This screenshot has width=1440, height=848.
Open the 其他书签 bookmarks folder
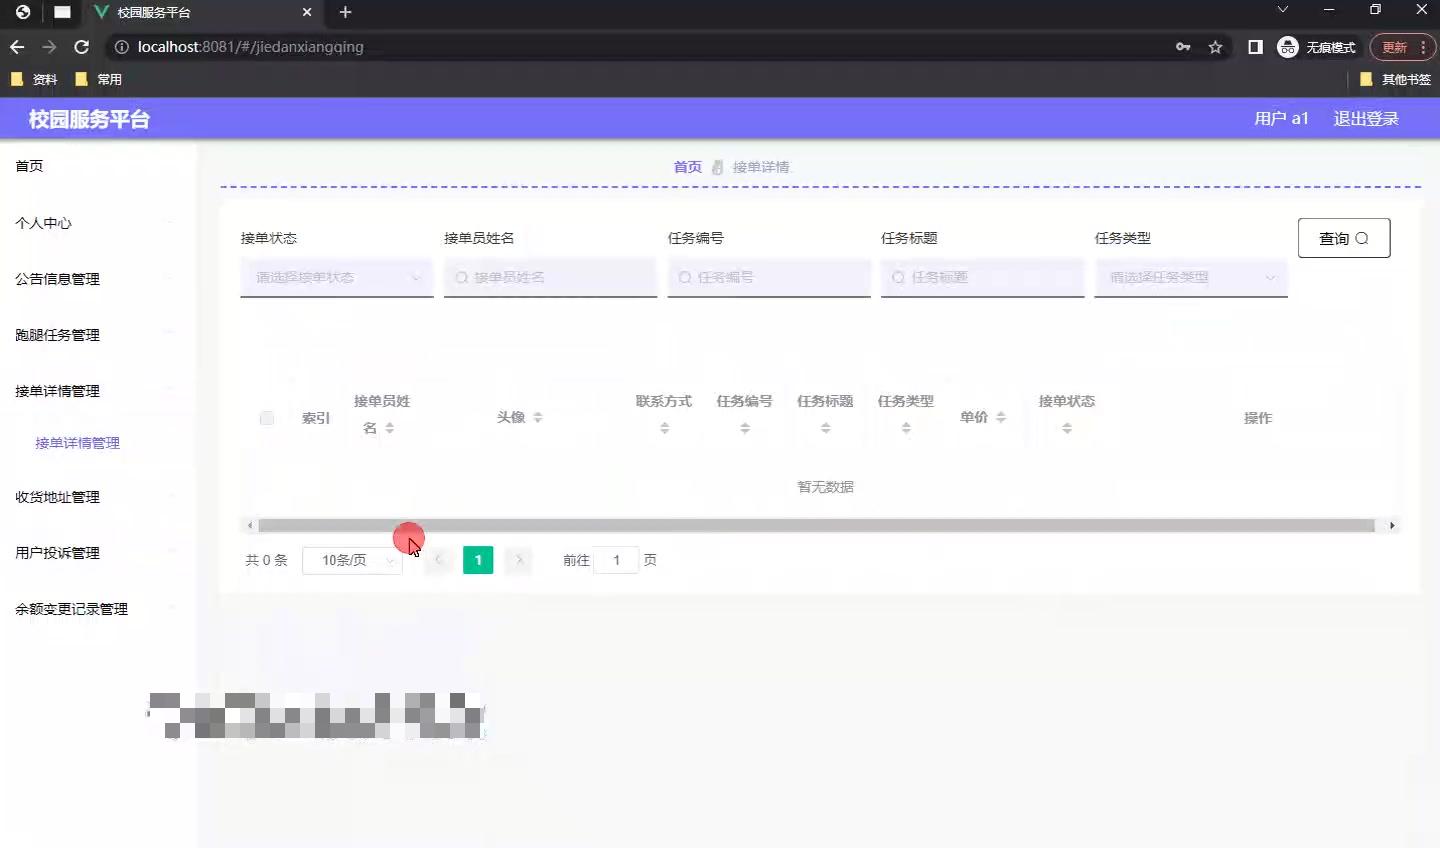[1395, 79]
